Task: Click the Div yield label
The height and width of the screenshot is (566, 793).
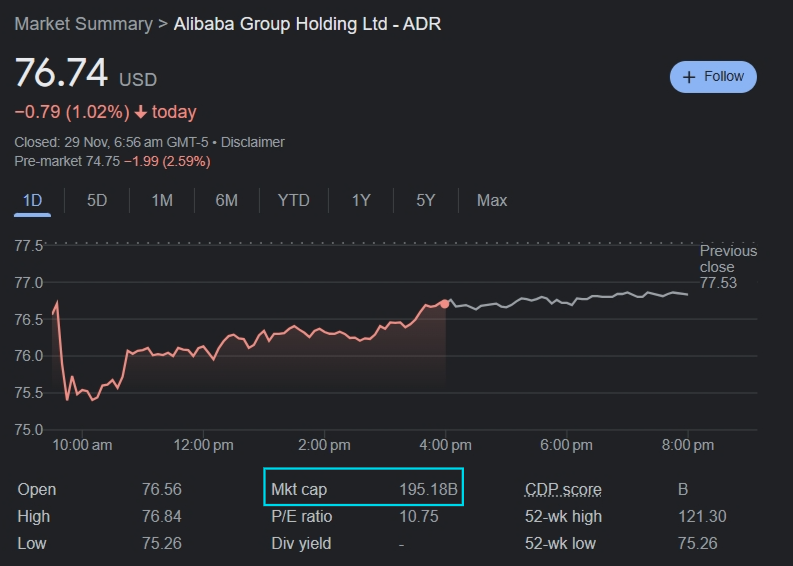Action: pos(301,543)
